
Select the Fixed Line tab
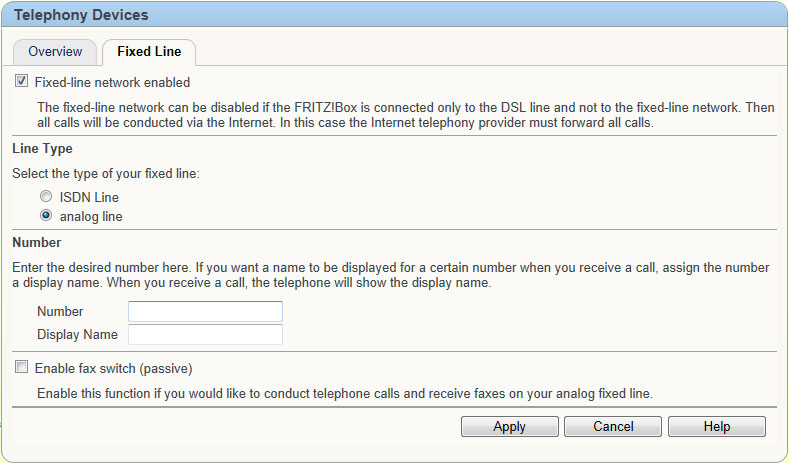pos(149,52)
